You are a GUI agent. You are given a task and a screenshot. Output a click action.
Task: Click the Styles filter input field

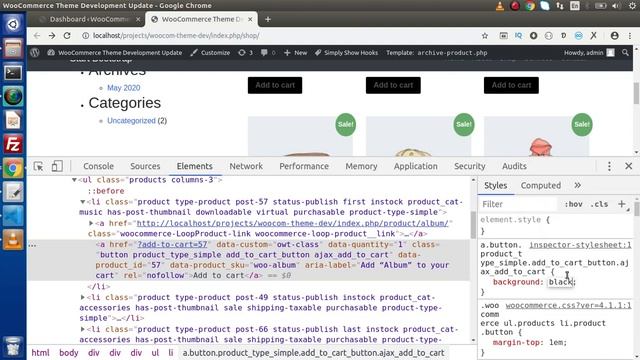click(518, 204)
